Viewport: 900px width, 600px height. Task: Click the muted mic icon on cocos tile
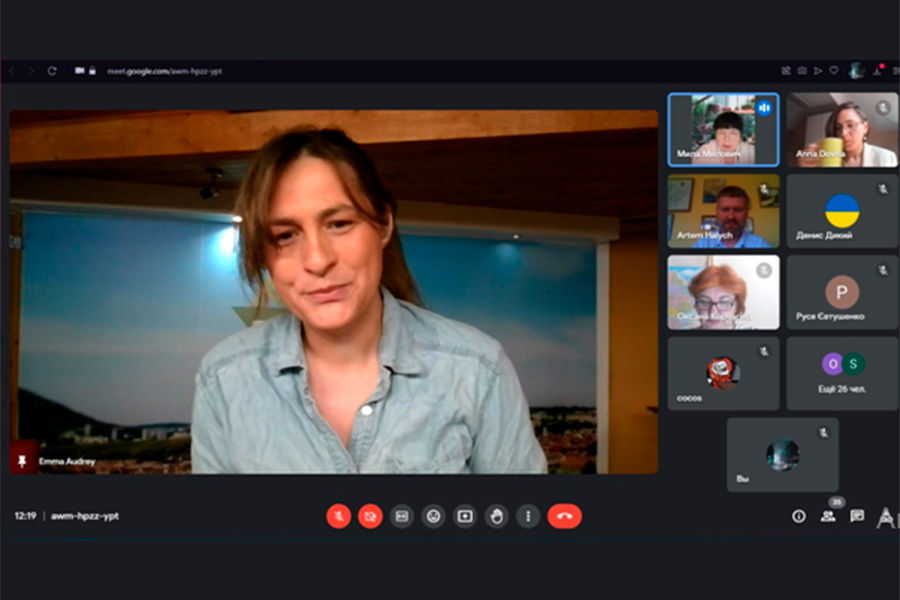764,351
